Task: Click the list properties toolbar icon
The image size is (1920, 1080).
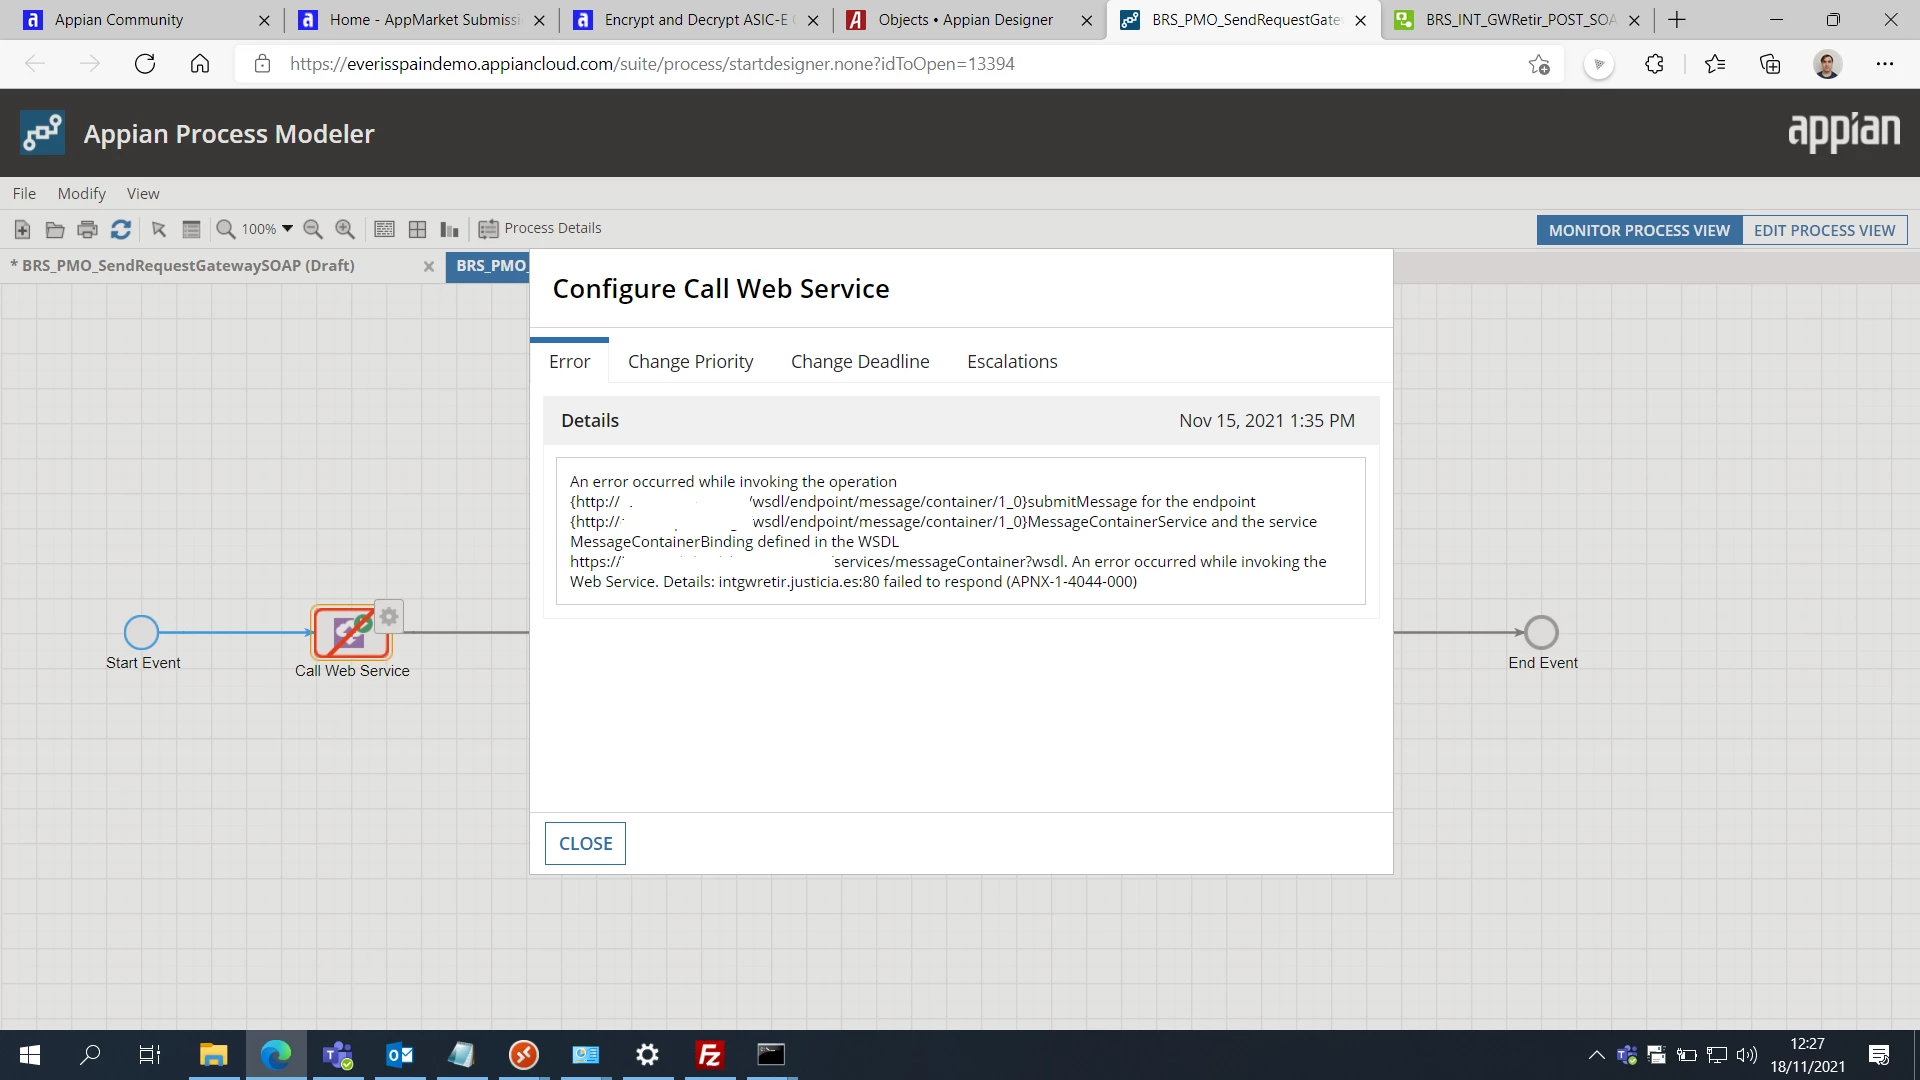Action: pyautogui.click(x=191, y=230)
